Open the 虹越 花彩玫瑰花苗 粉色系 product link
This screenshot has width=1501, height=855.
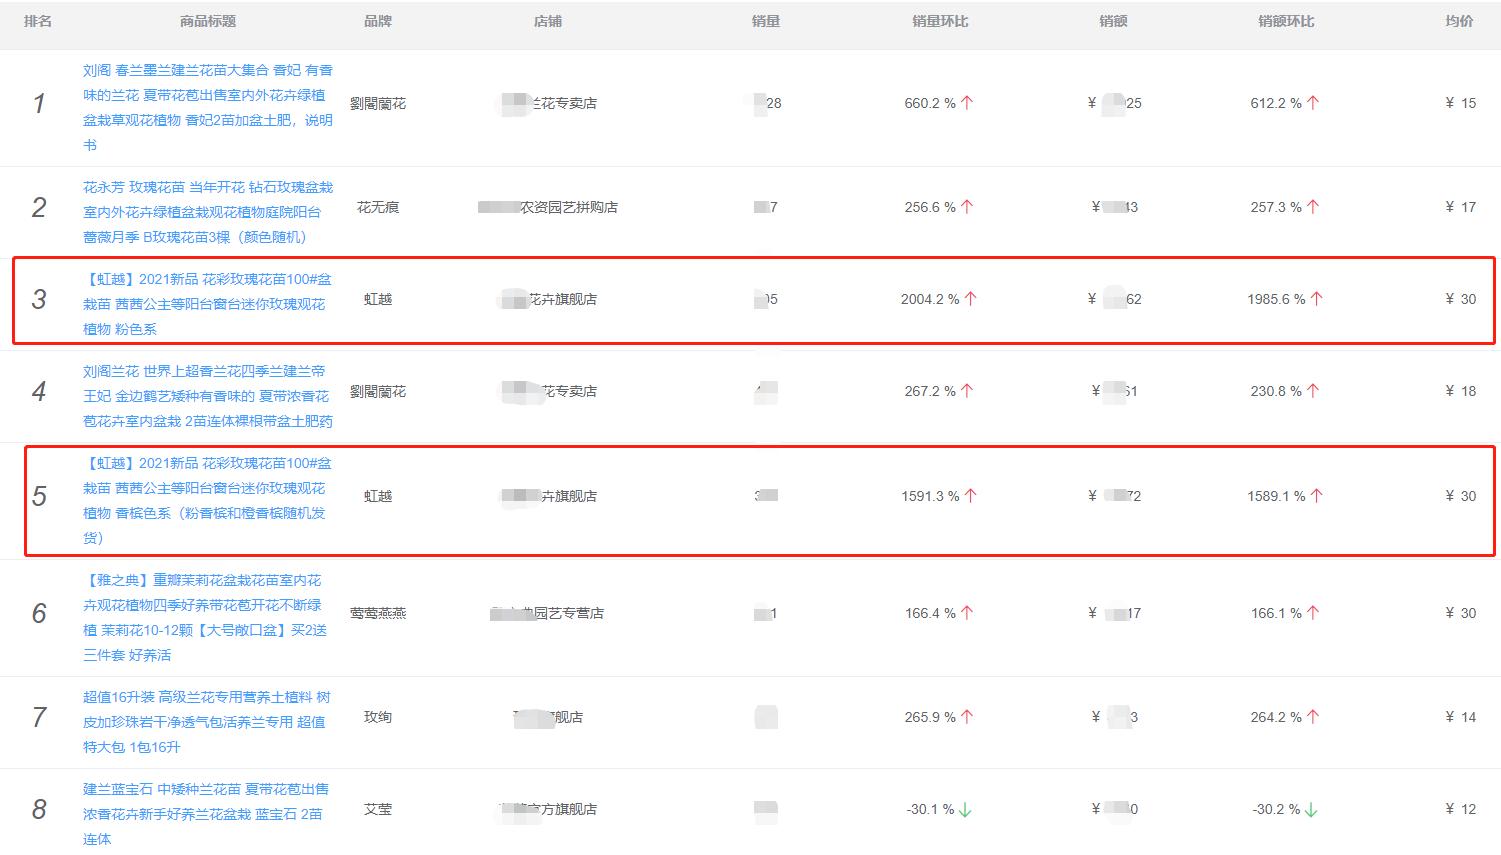point(207,304)
